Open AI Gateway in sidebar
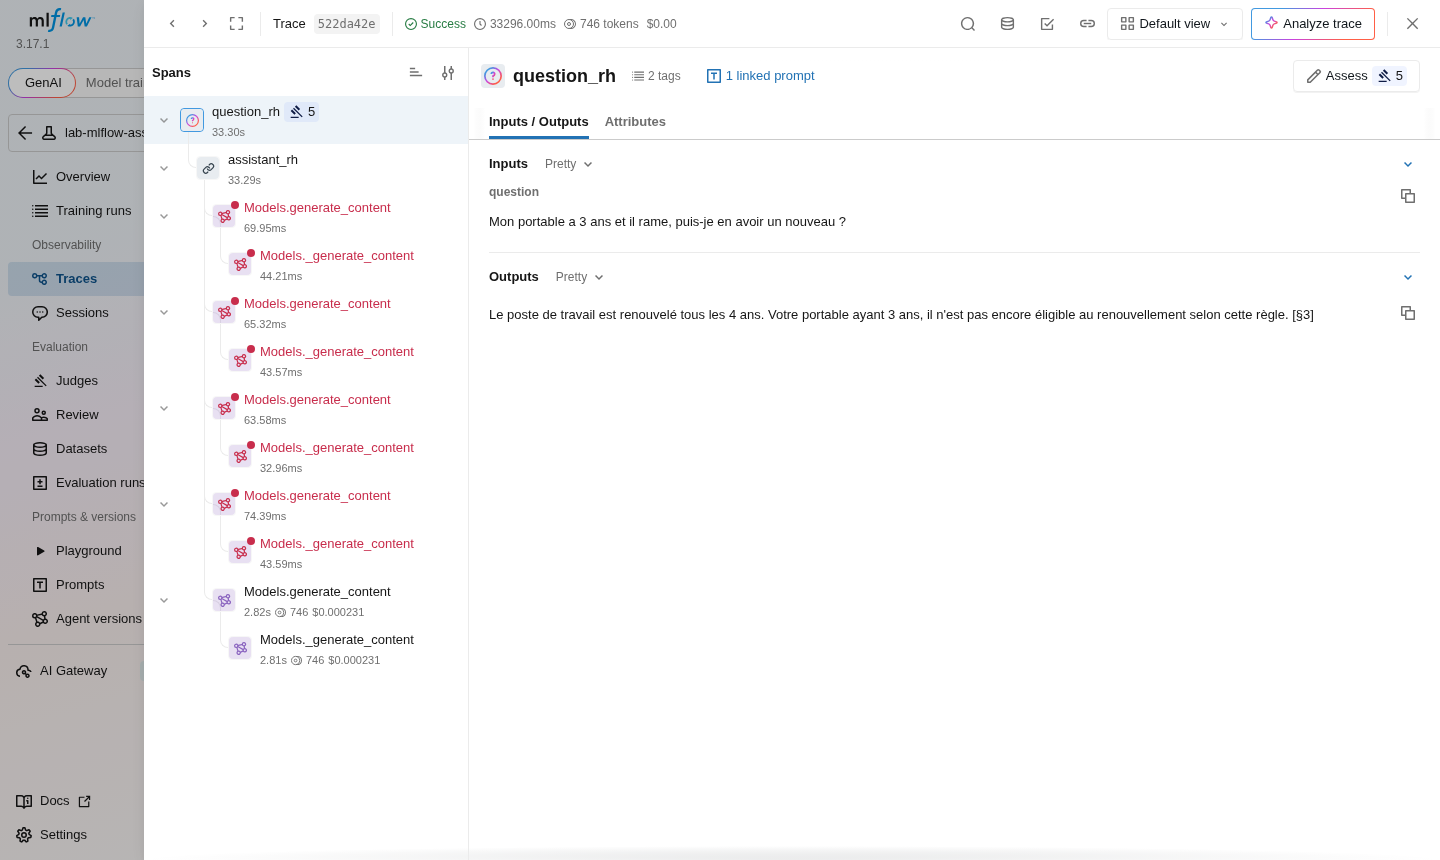The height and width of the screenshot is (860, 1440). [73, 671]
